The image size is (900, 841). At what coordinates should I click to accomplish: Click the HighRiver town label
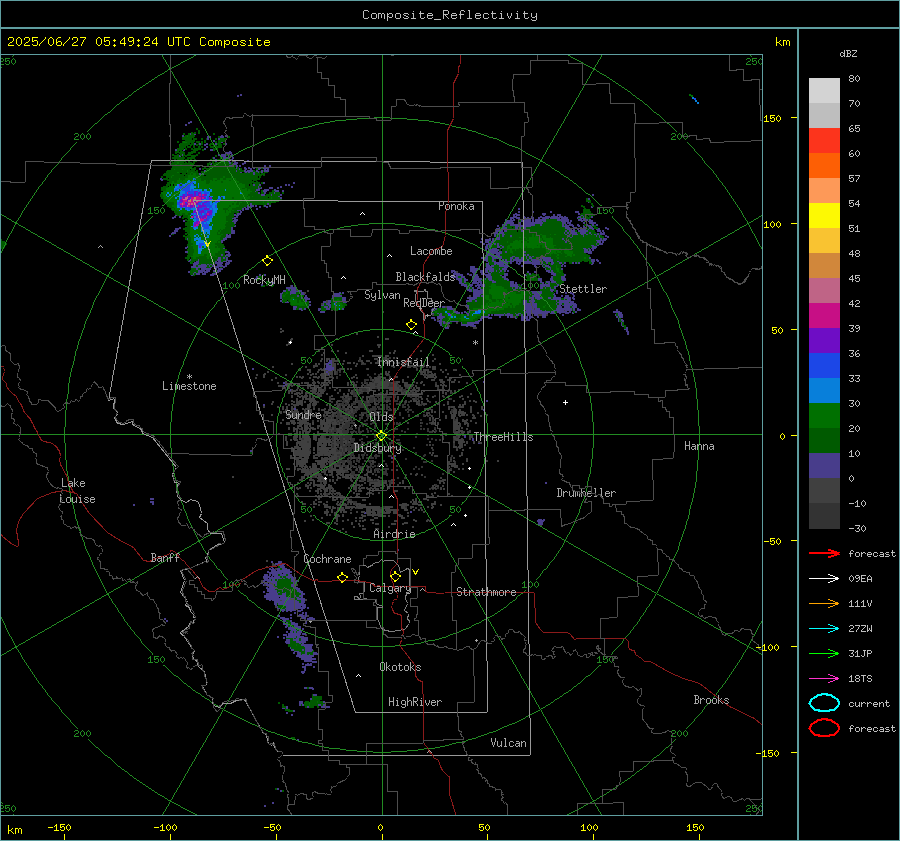[415, 702]
